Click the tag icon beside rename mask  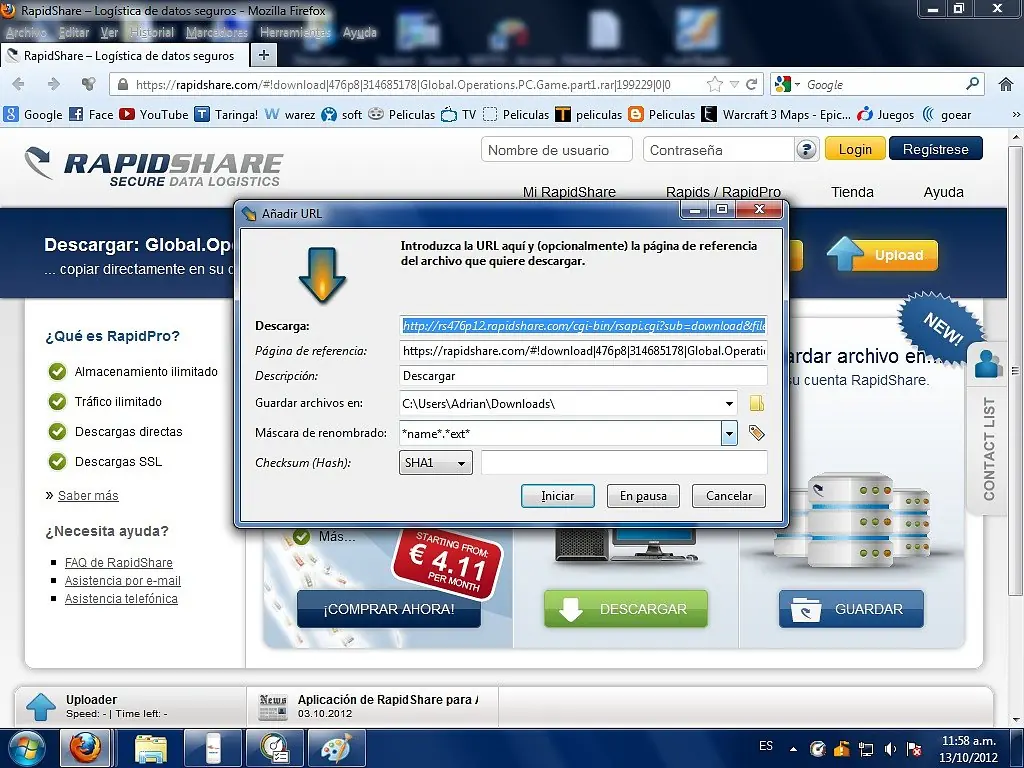tap(756, 432)
